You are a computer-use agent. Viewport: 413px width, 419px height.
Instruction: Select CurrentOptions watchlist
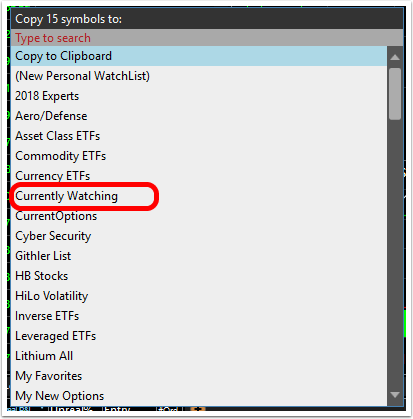[199, 216]
